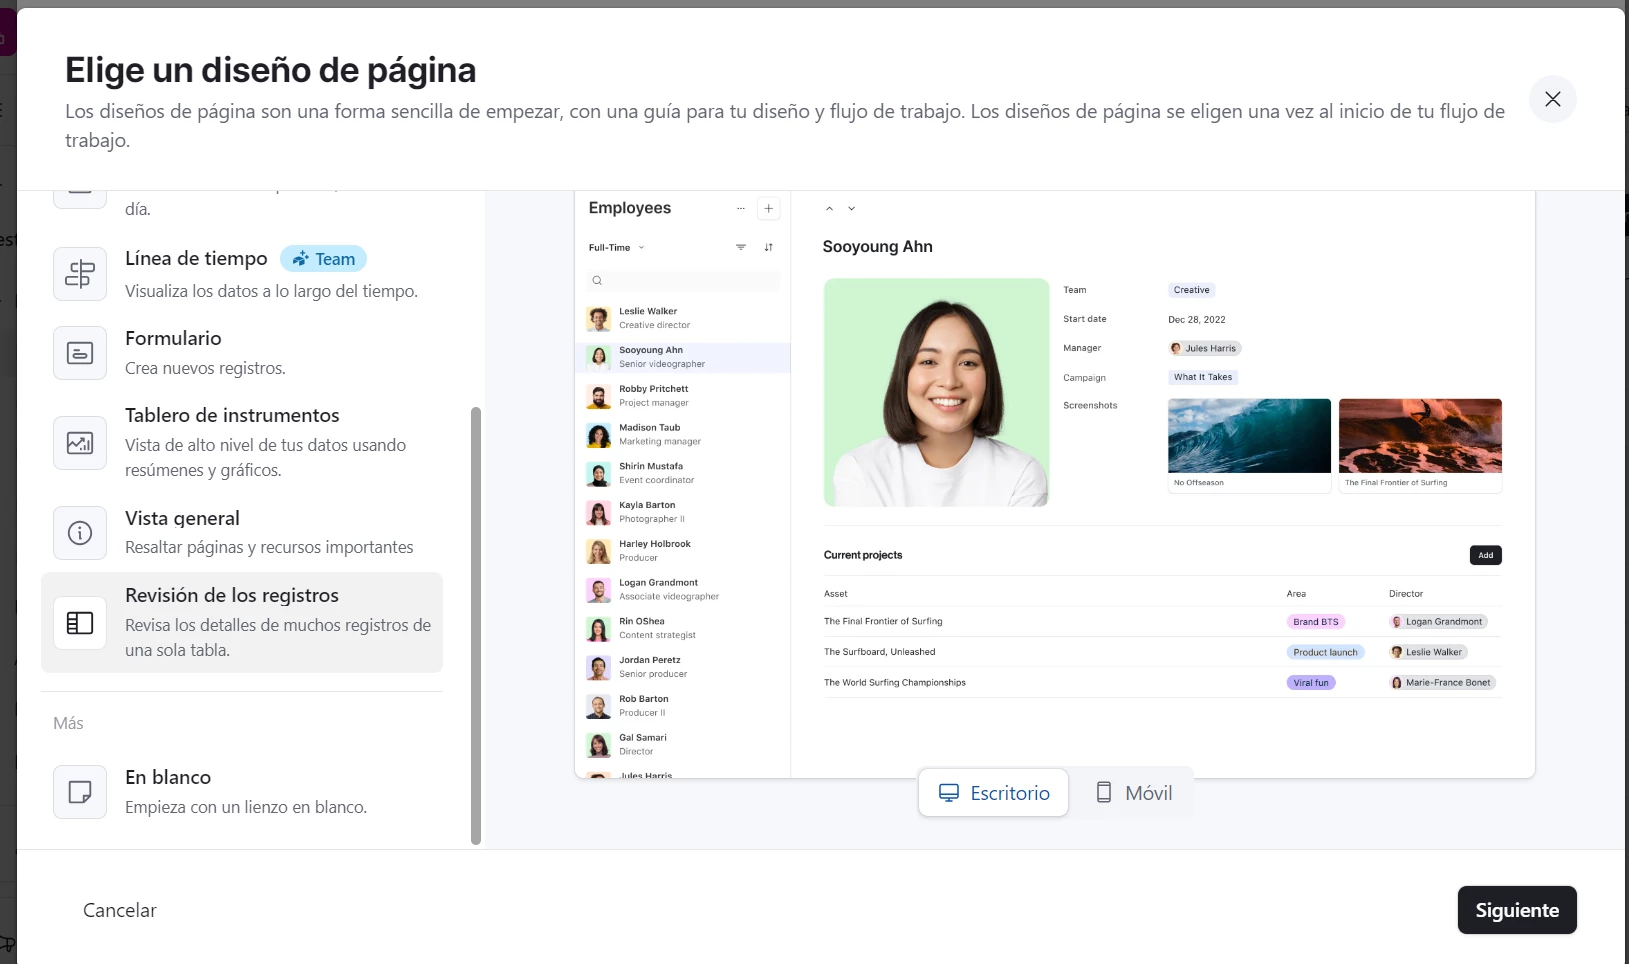
Task: Select Harley Holbrook in the employee list
Action: click(x=683, y=551)
